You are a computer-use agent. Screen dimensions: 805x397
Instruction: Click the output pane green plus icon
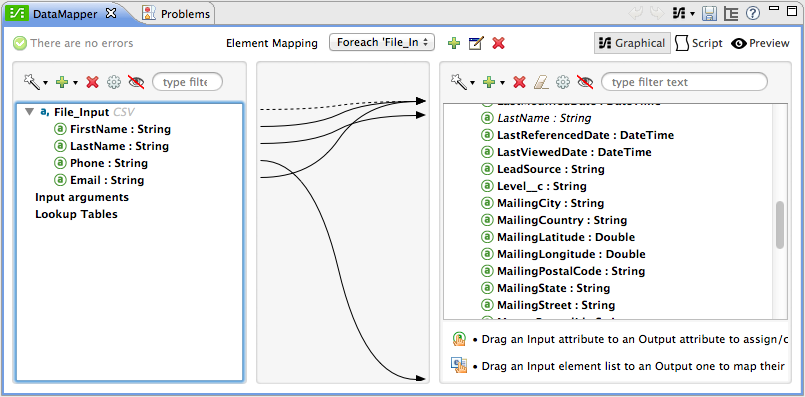[489, 82]
